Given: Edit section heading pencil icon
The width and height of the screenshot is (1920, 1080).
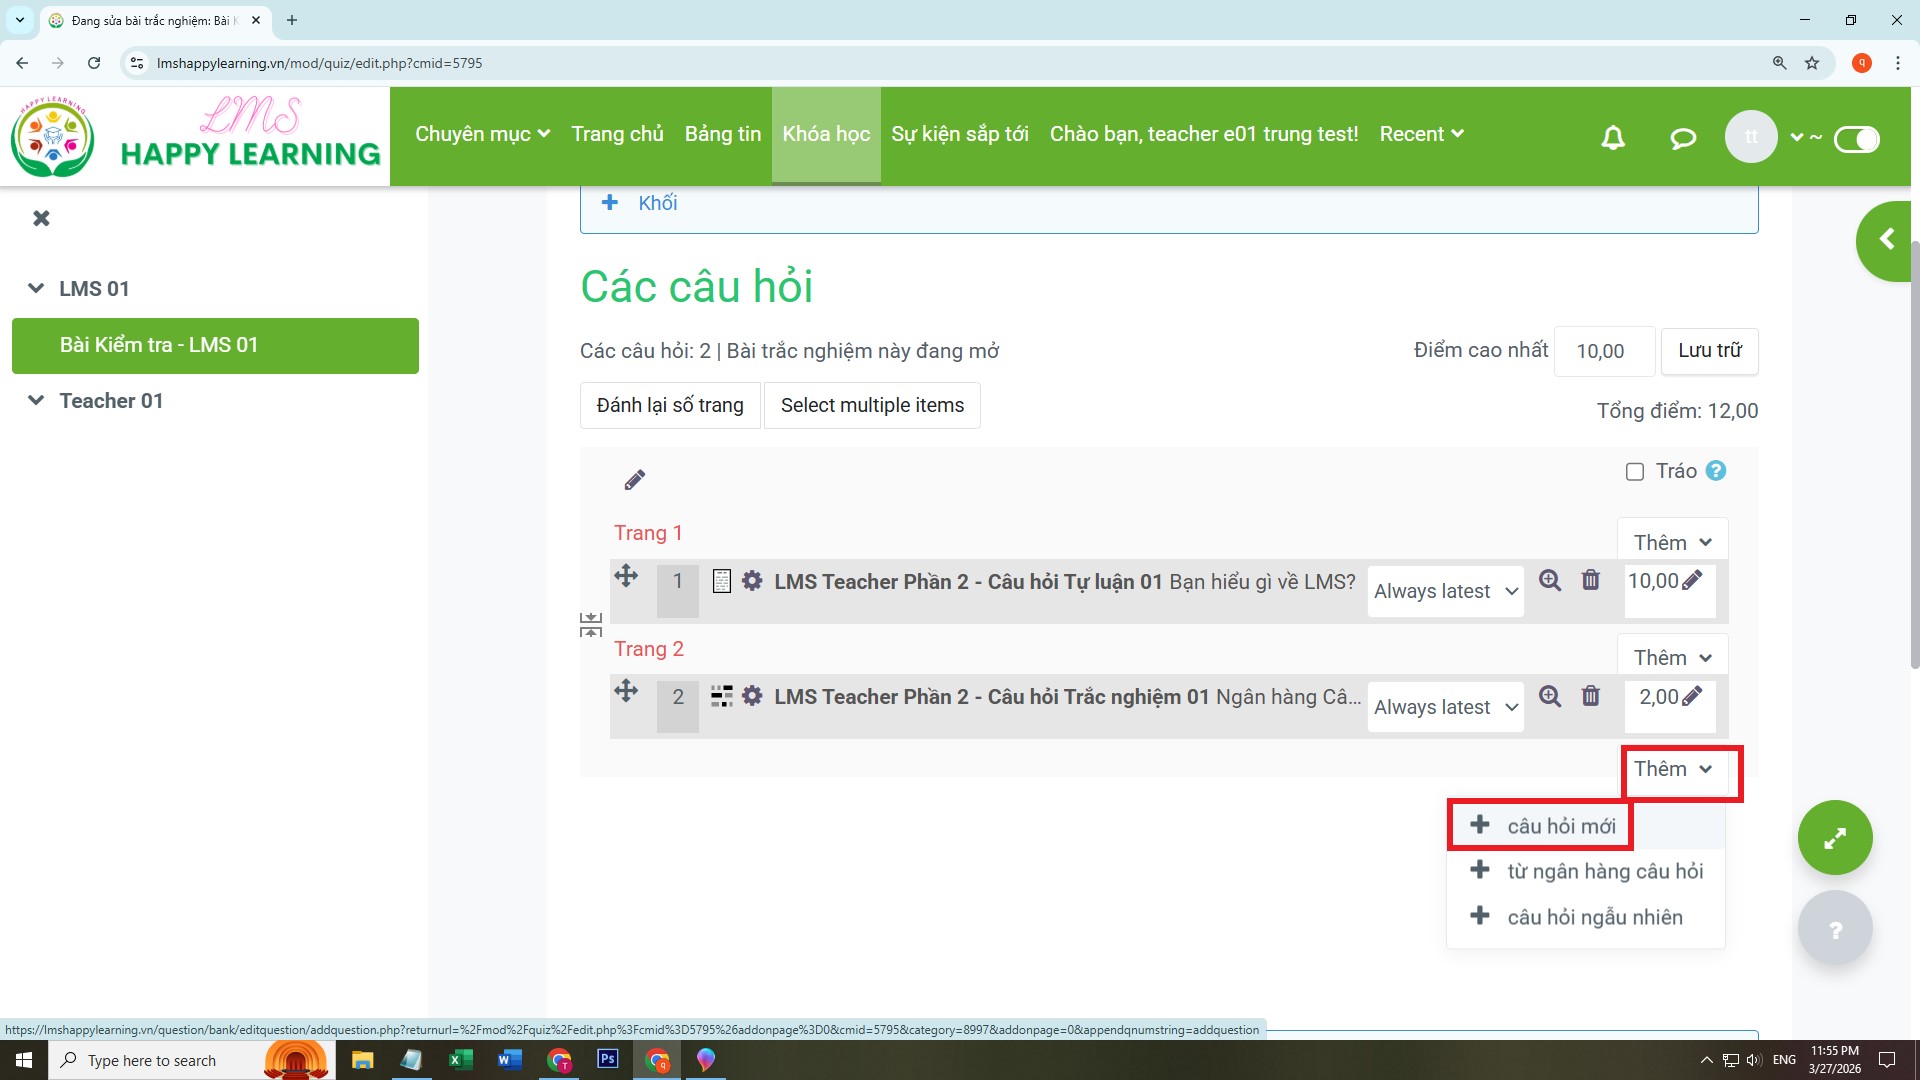Looking at the screenshot, I should pyautogui.click(x=634, y=480).
